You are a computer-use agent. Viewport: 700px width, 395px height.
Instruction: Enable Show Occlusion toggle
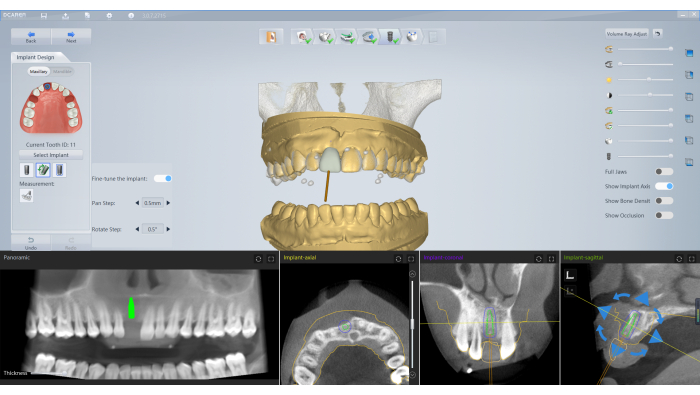pyautogui.click(x=664, y=215)
